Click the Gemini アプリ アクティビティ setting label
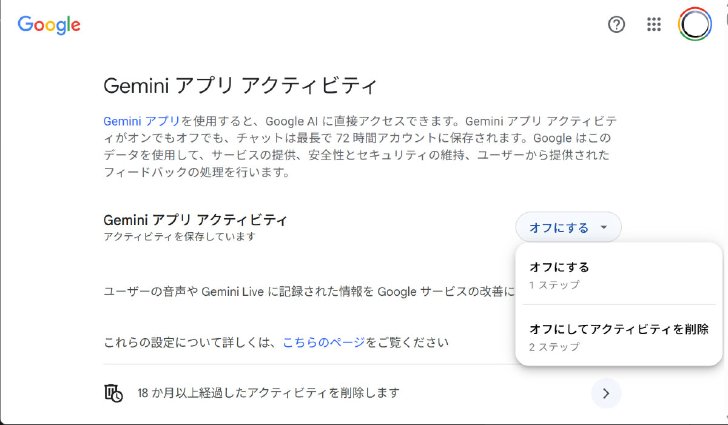 coord(195,220)
